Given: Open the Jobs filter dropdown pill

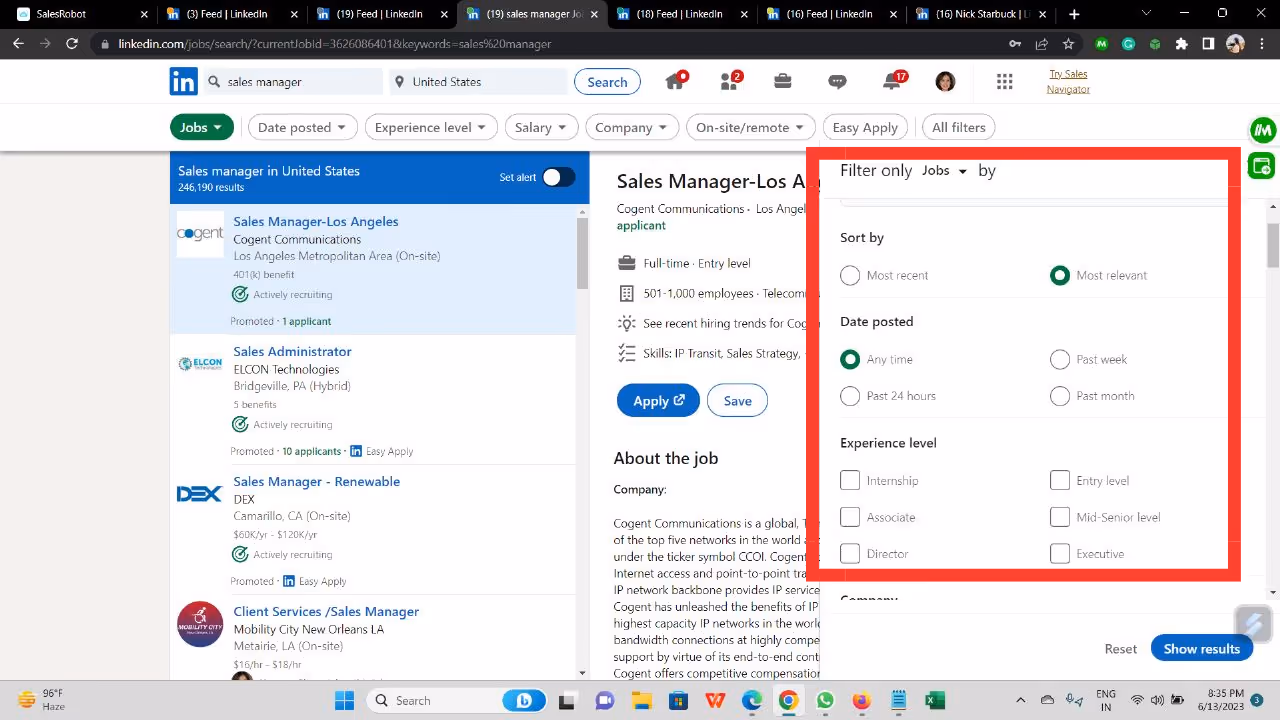Looking at the screenshot, I should pyautogui.click(x=202, y=127).
